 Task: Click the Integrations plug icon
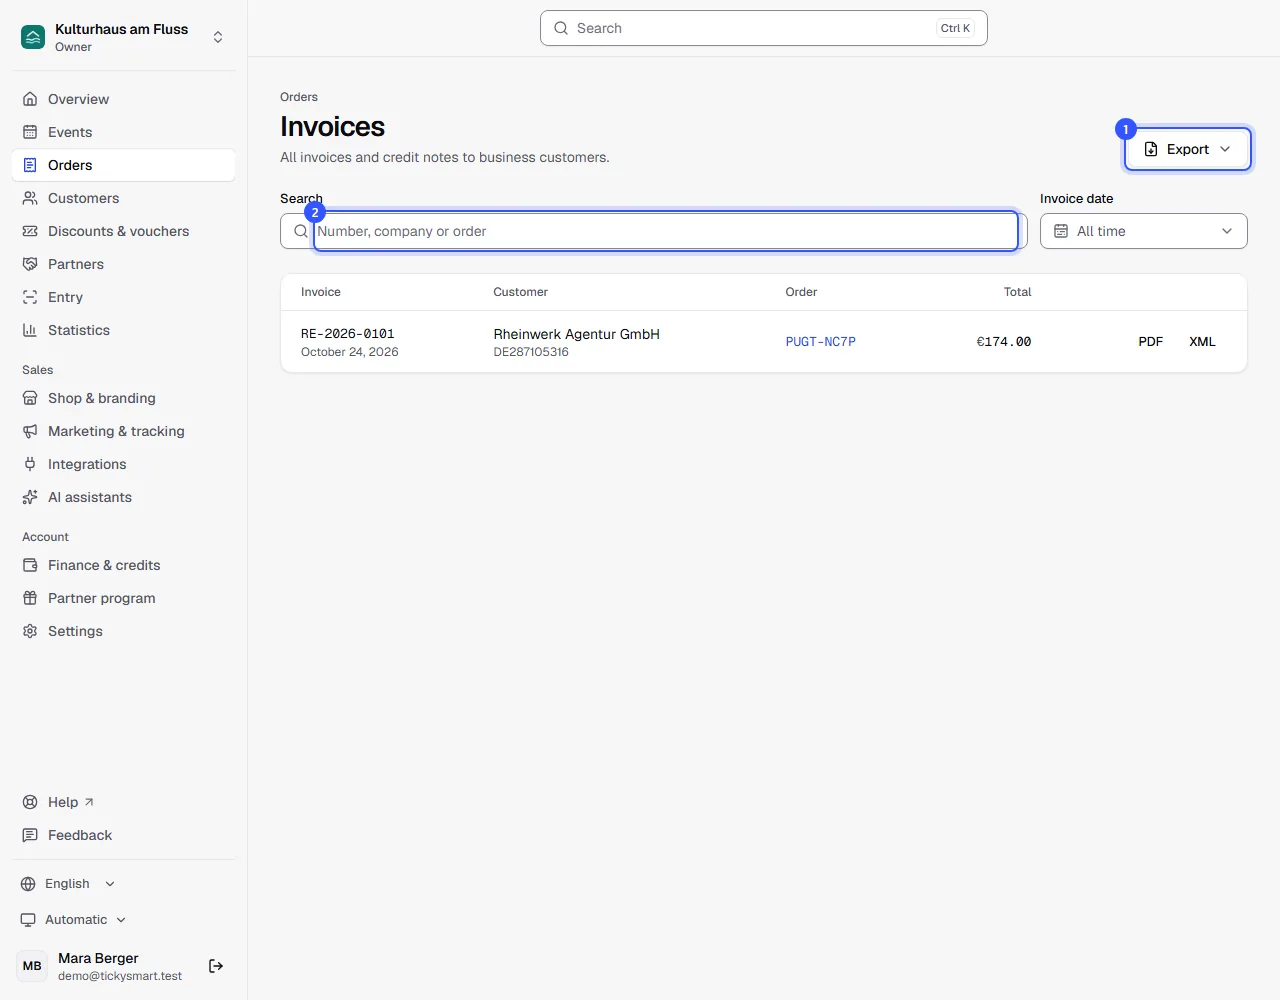30,464
